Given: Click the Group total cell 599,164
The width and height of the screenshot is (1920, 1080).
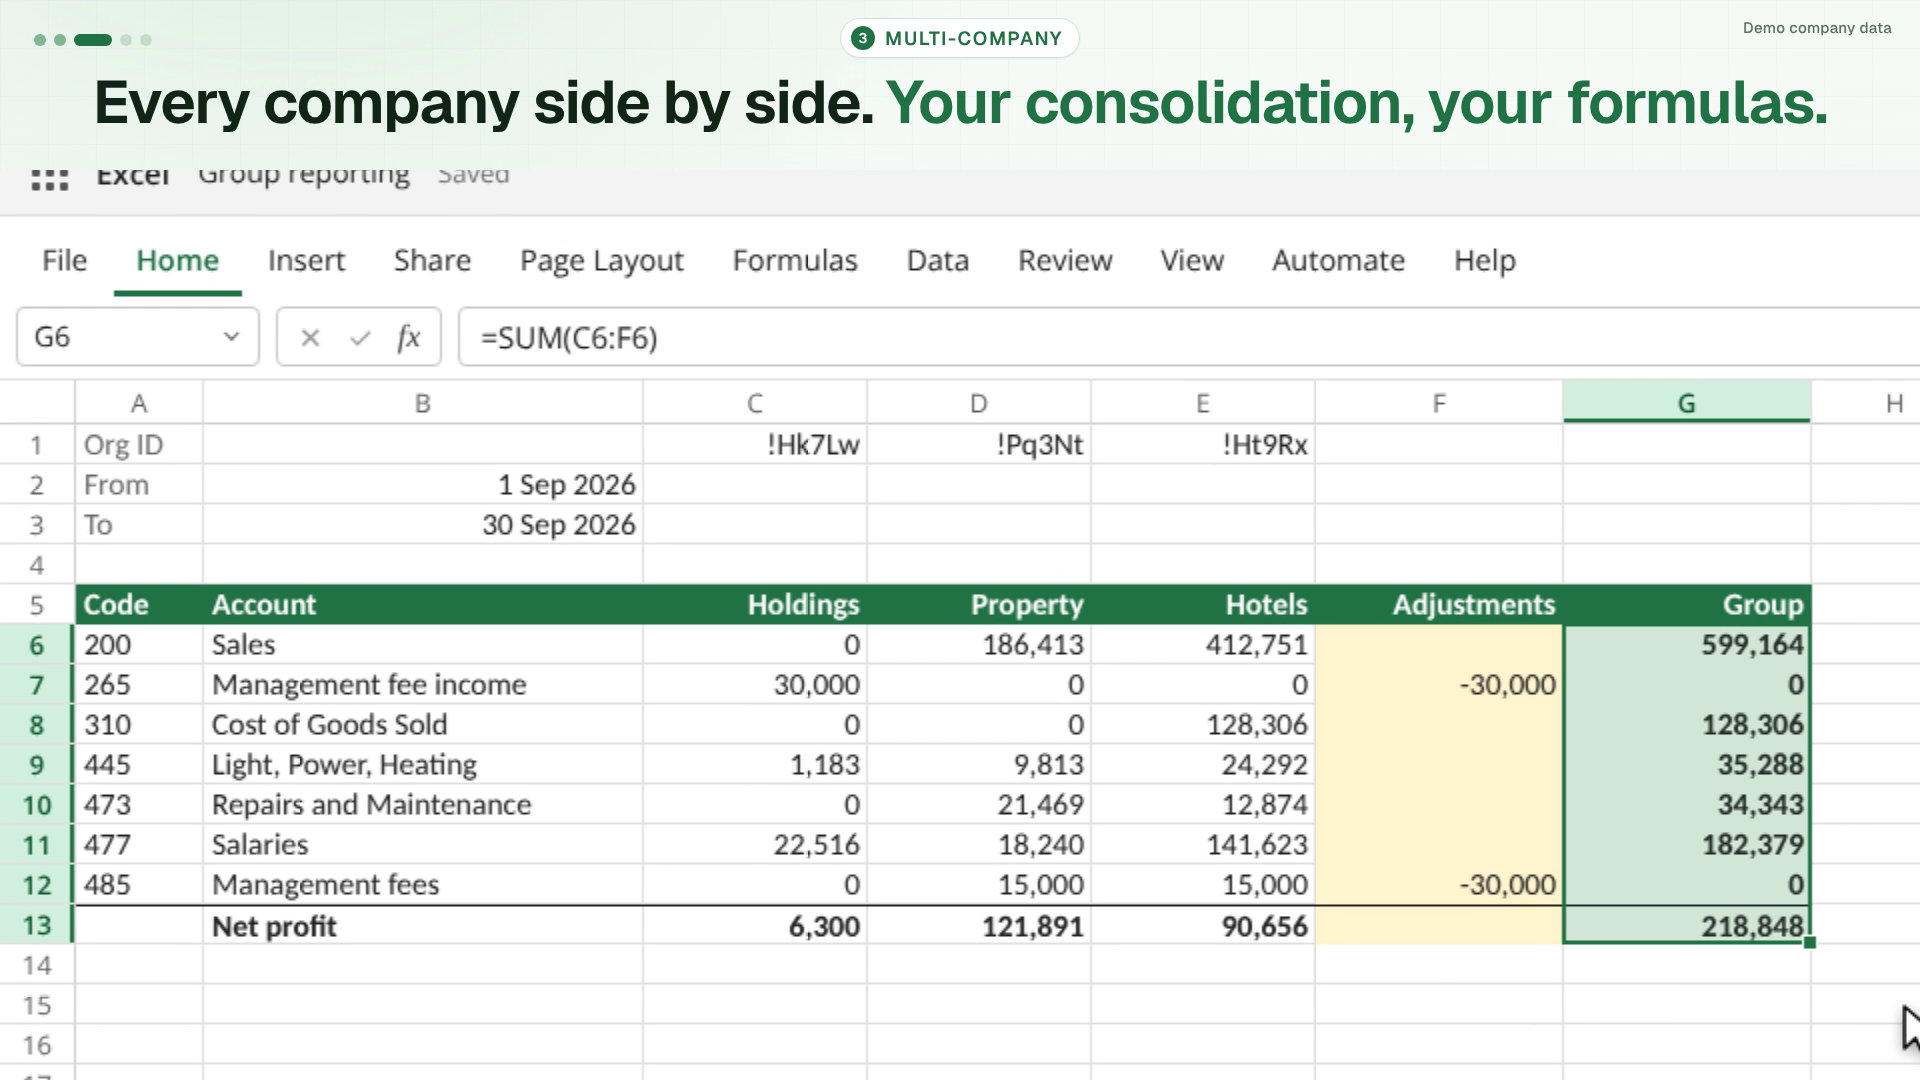Looking at the screenshot, I should pos(1687,645).
